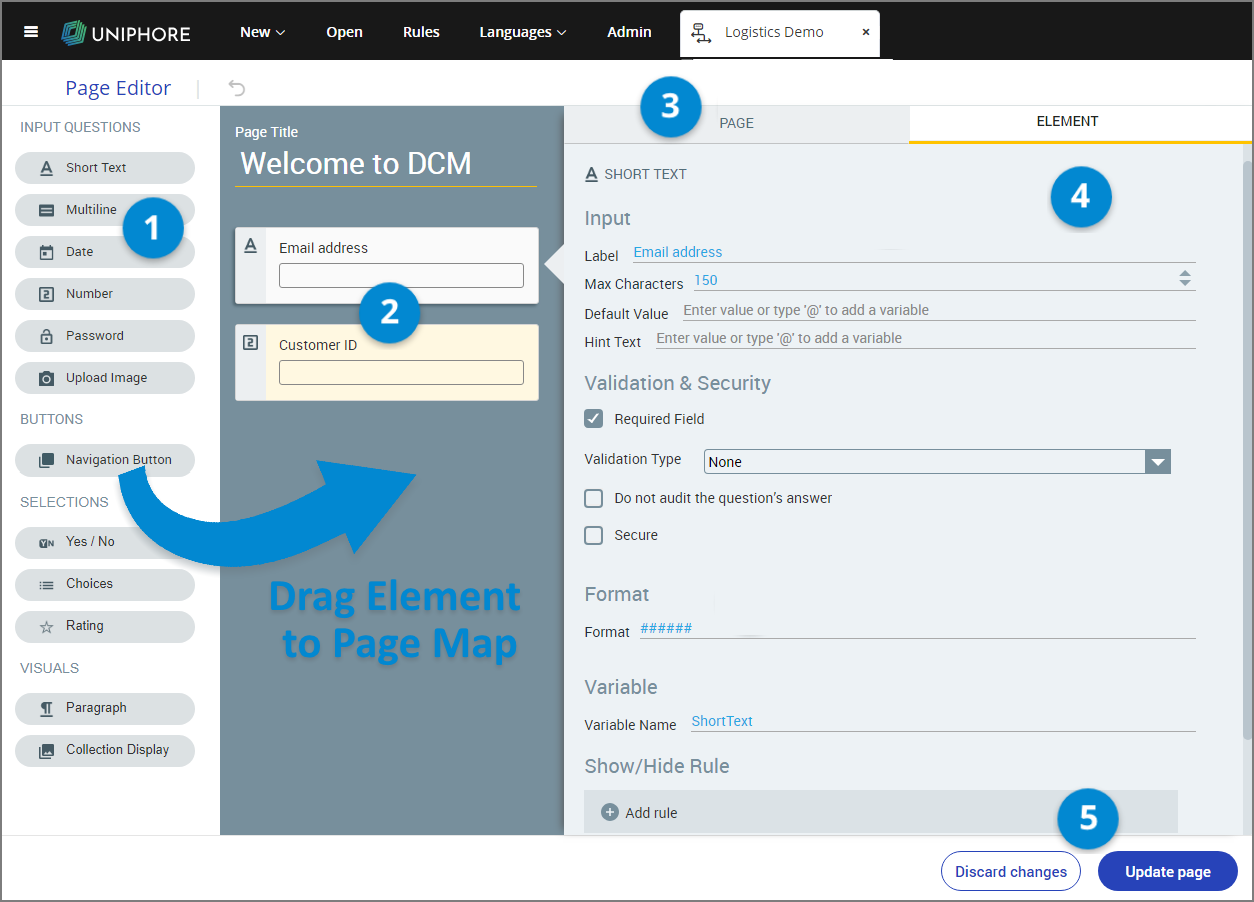Click the undo arrow icon
Image resolution: width=1254 pixels, height=902 pixels.
(237, 88)
